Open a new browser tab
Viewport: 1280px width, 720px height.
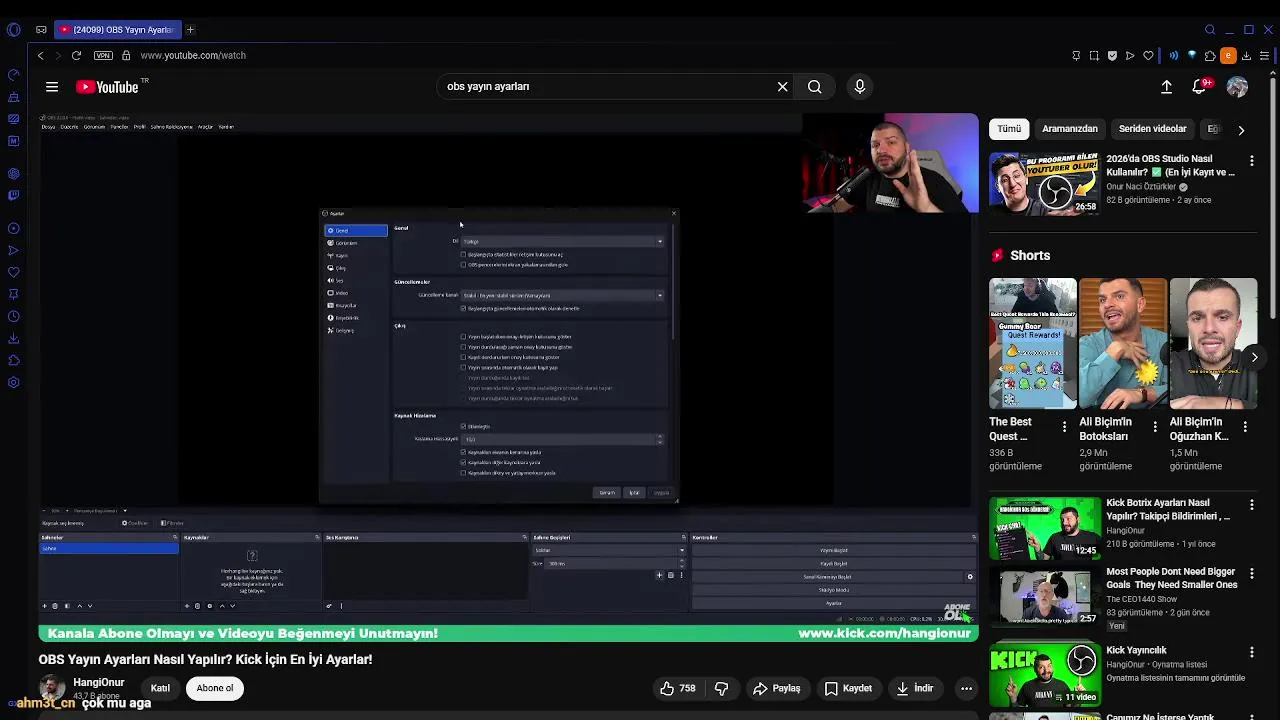click(x=190, y=30)
